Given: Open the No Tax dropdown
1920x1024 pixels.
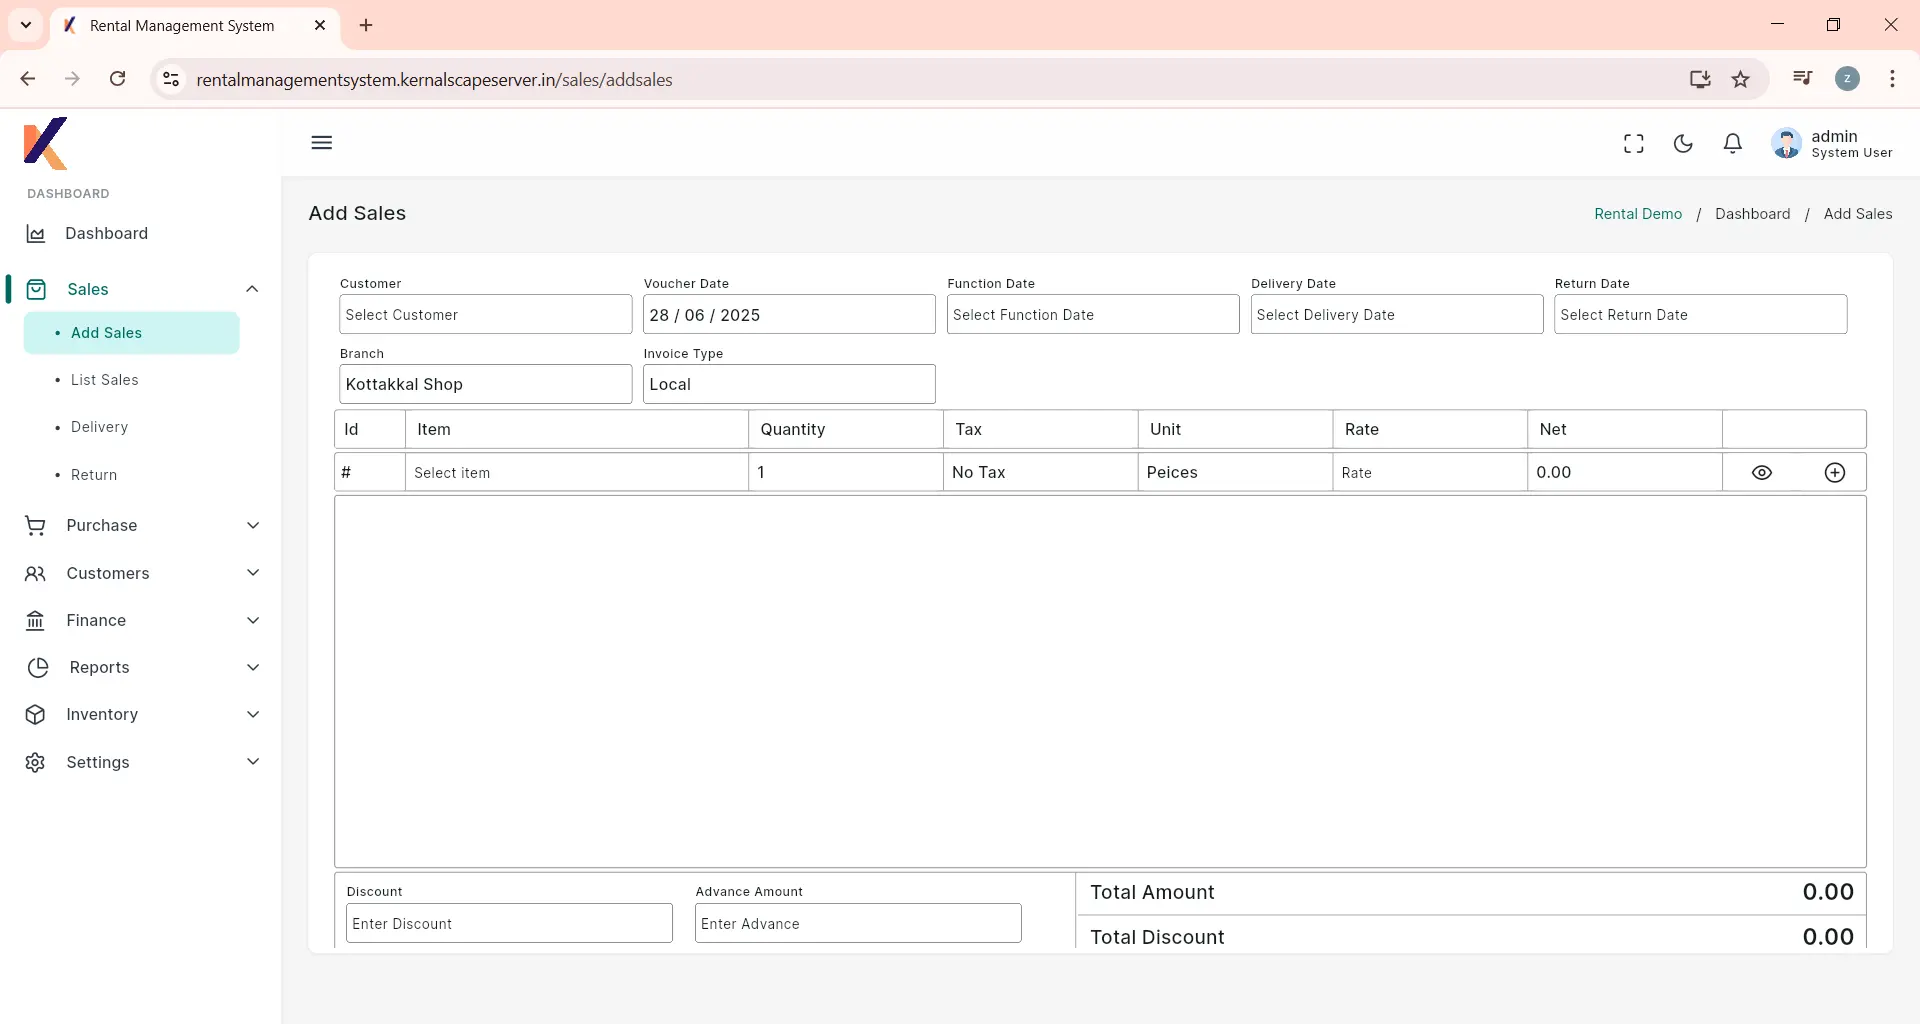Looking at the screenshot, I should pos(1040,473).
